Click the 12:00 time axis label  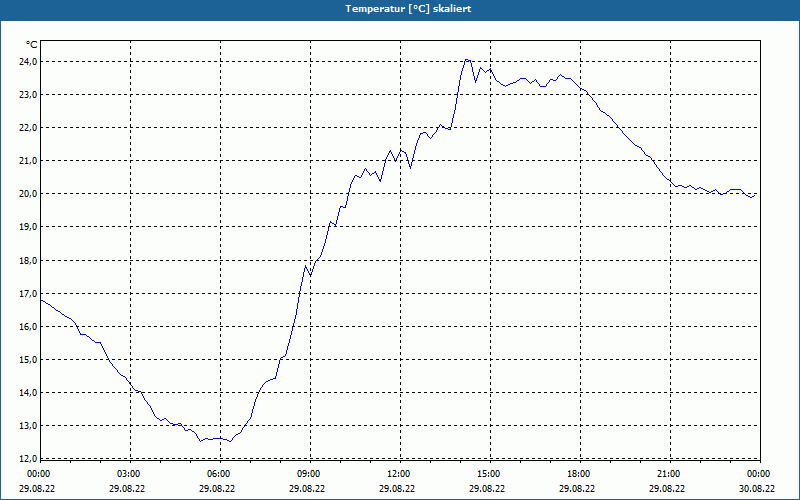398,474
